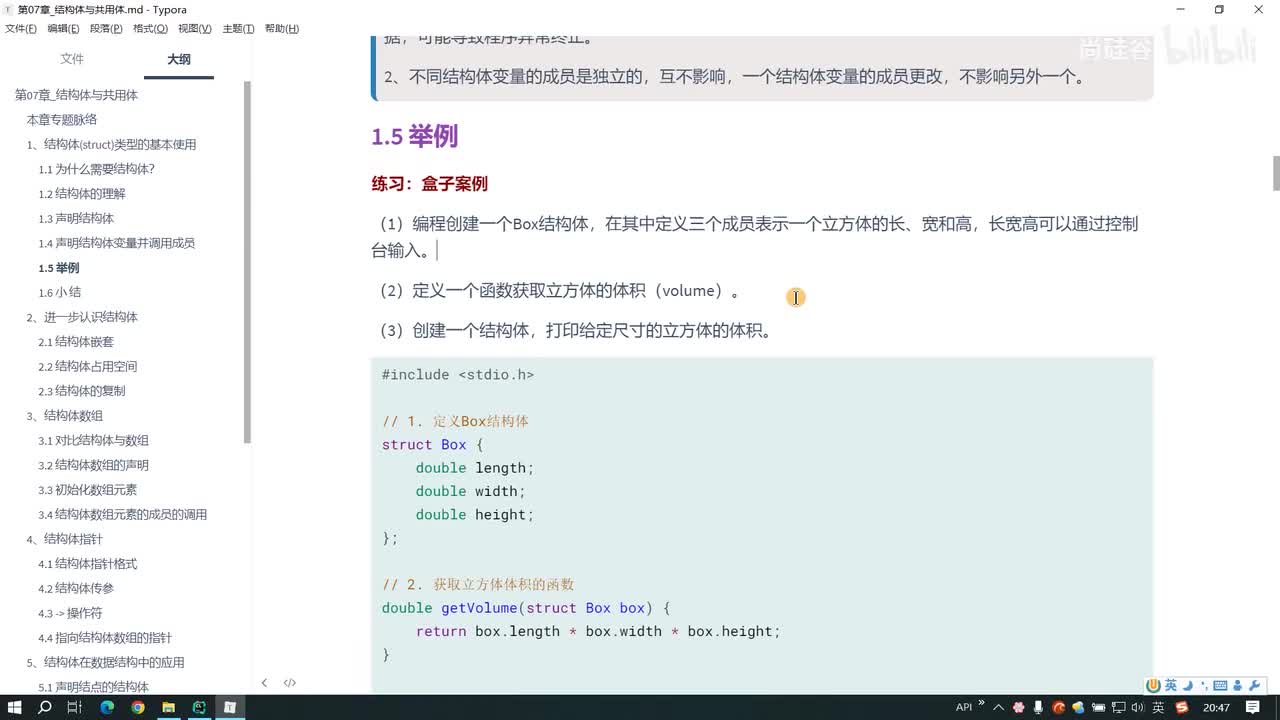
Task: Open Task View in the taskbar
Action: [x=75, y=707]
